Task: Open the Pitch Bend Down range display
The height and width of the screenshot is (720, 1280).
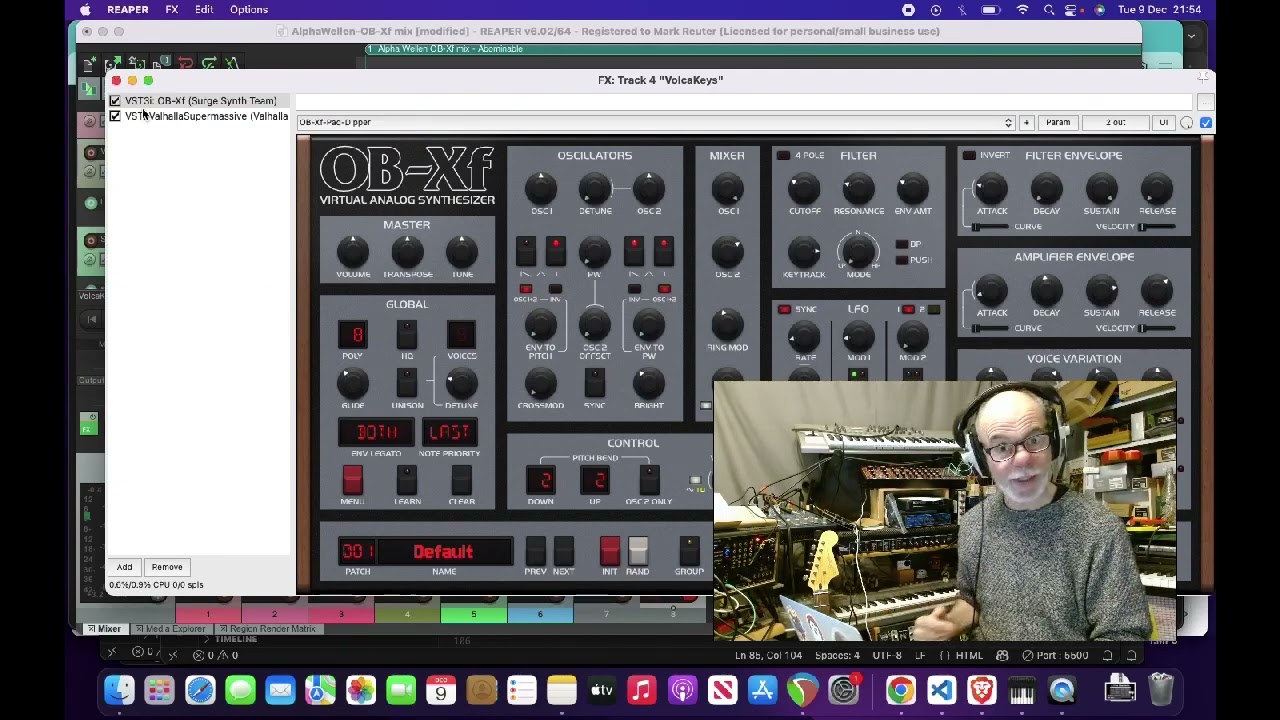Action: pos(541,480)
